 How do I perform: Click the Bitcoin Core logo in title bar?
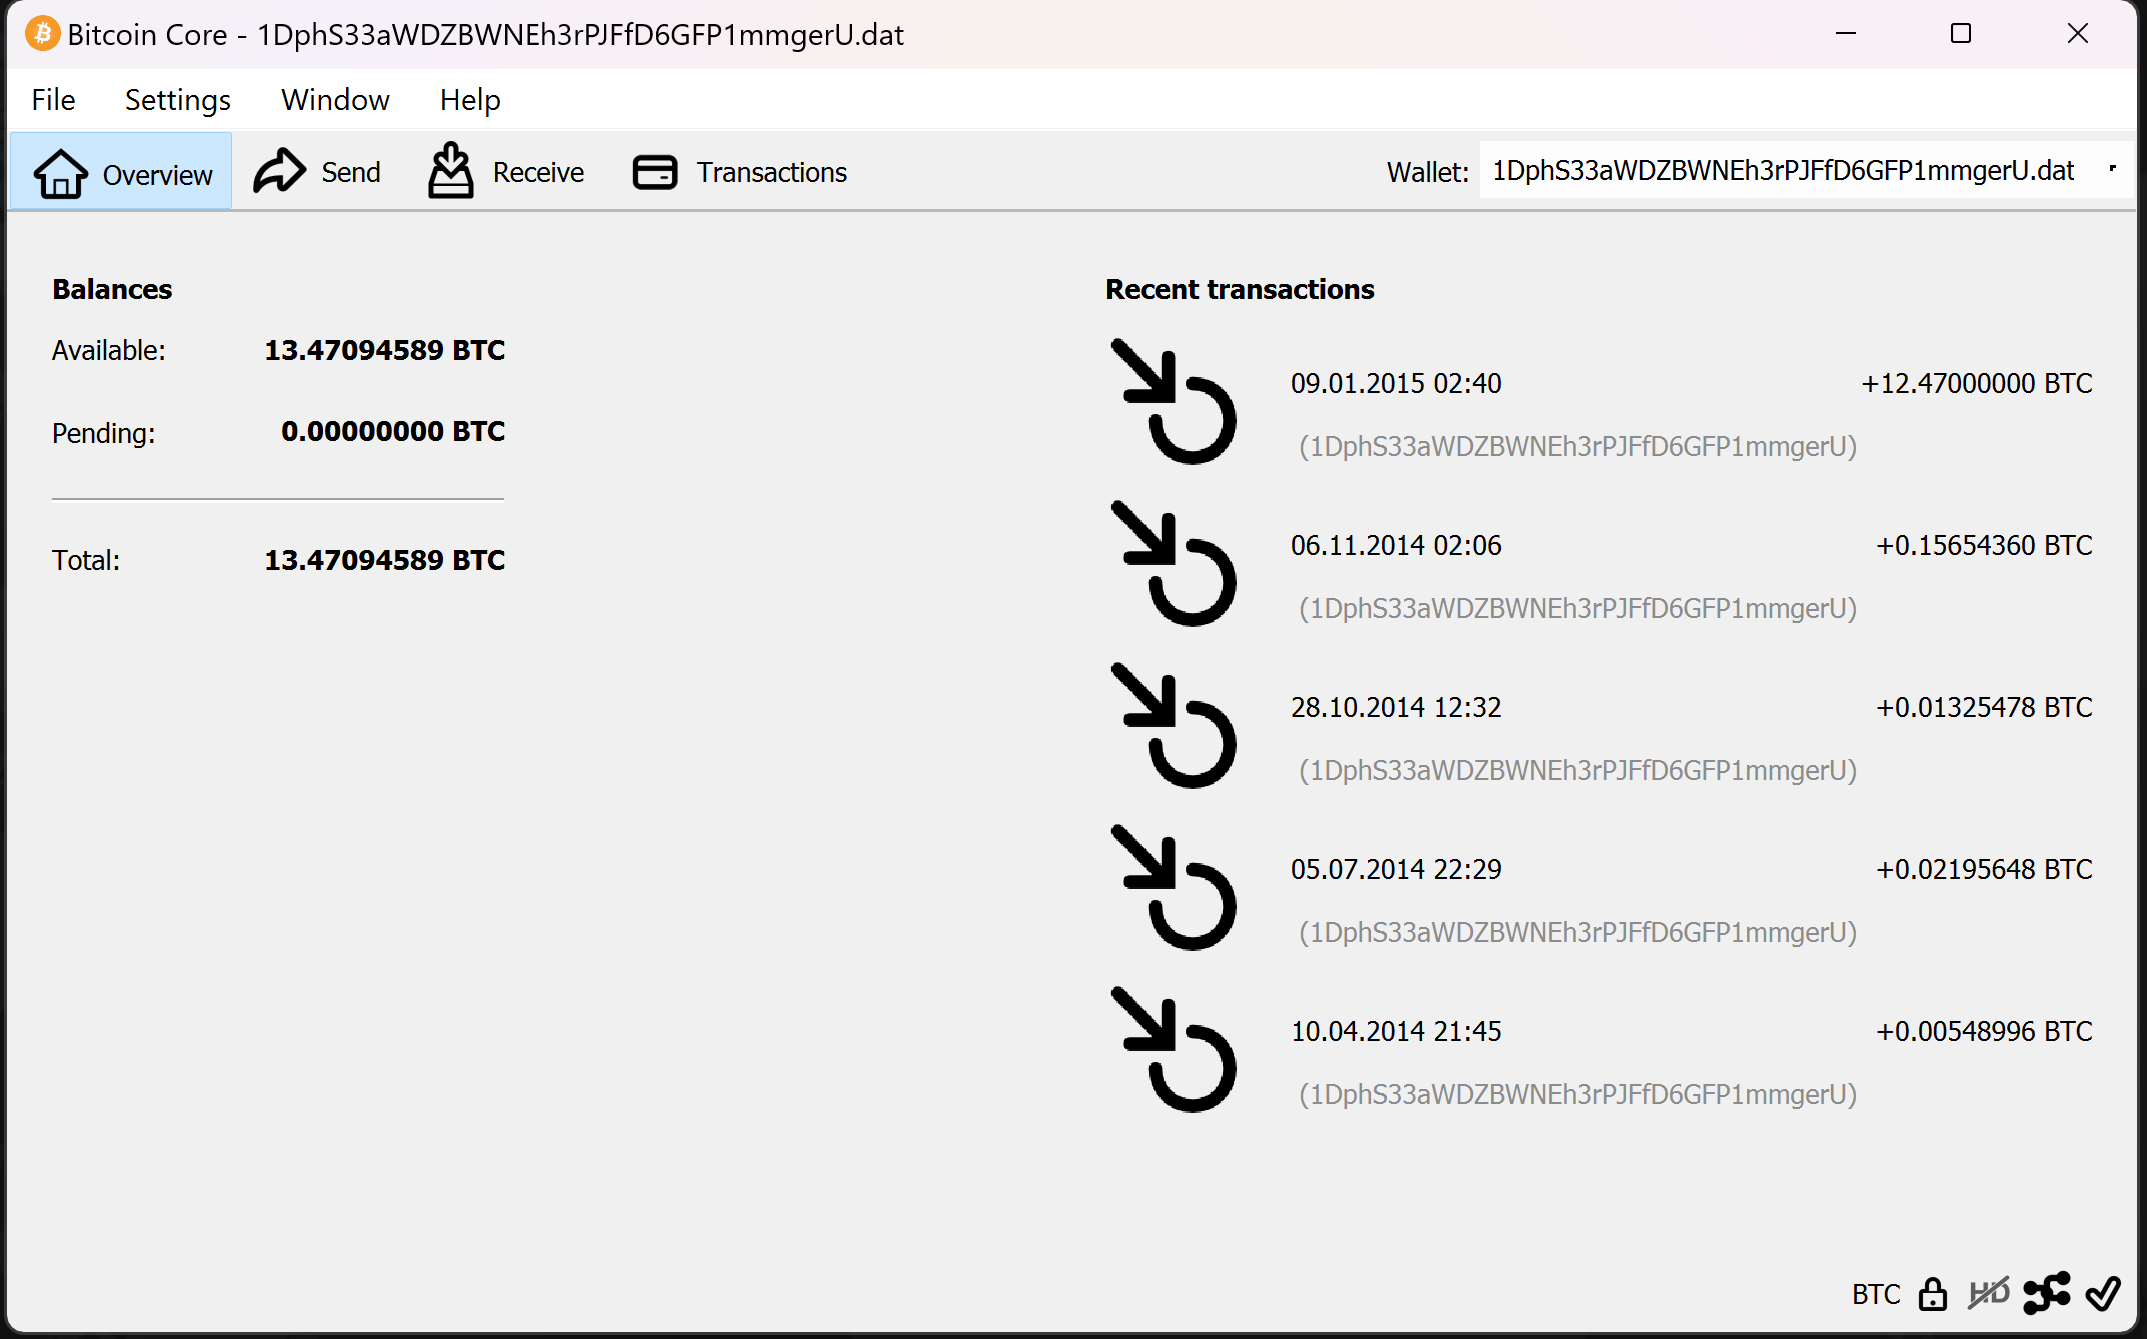pyautogui.click(x=42, y=34)
